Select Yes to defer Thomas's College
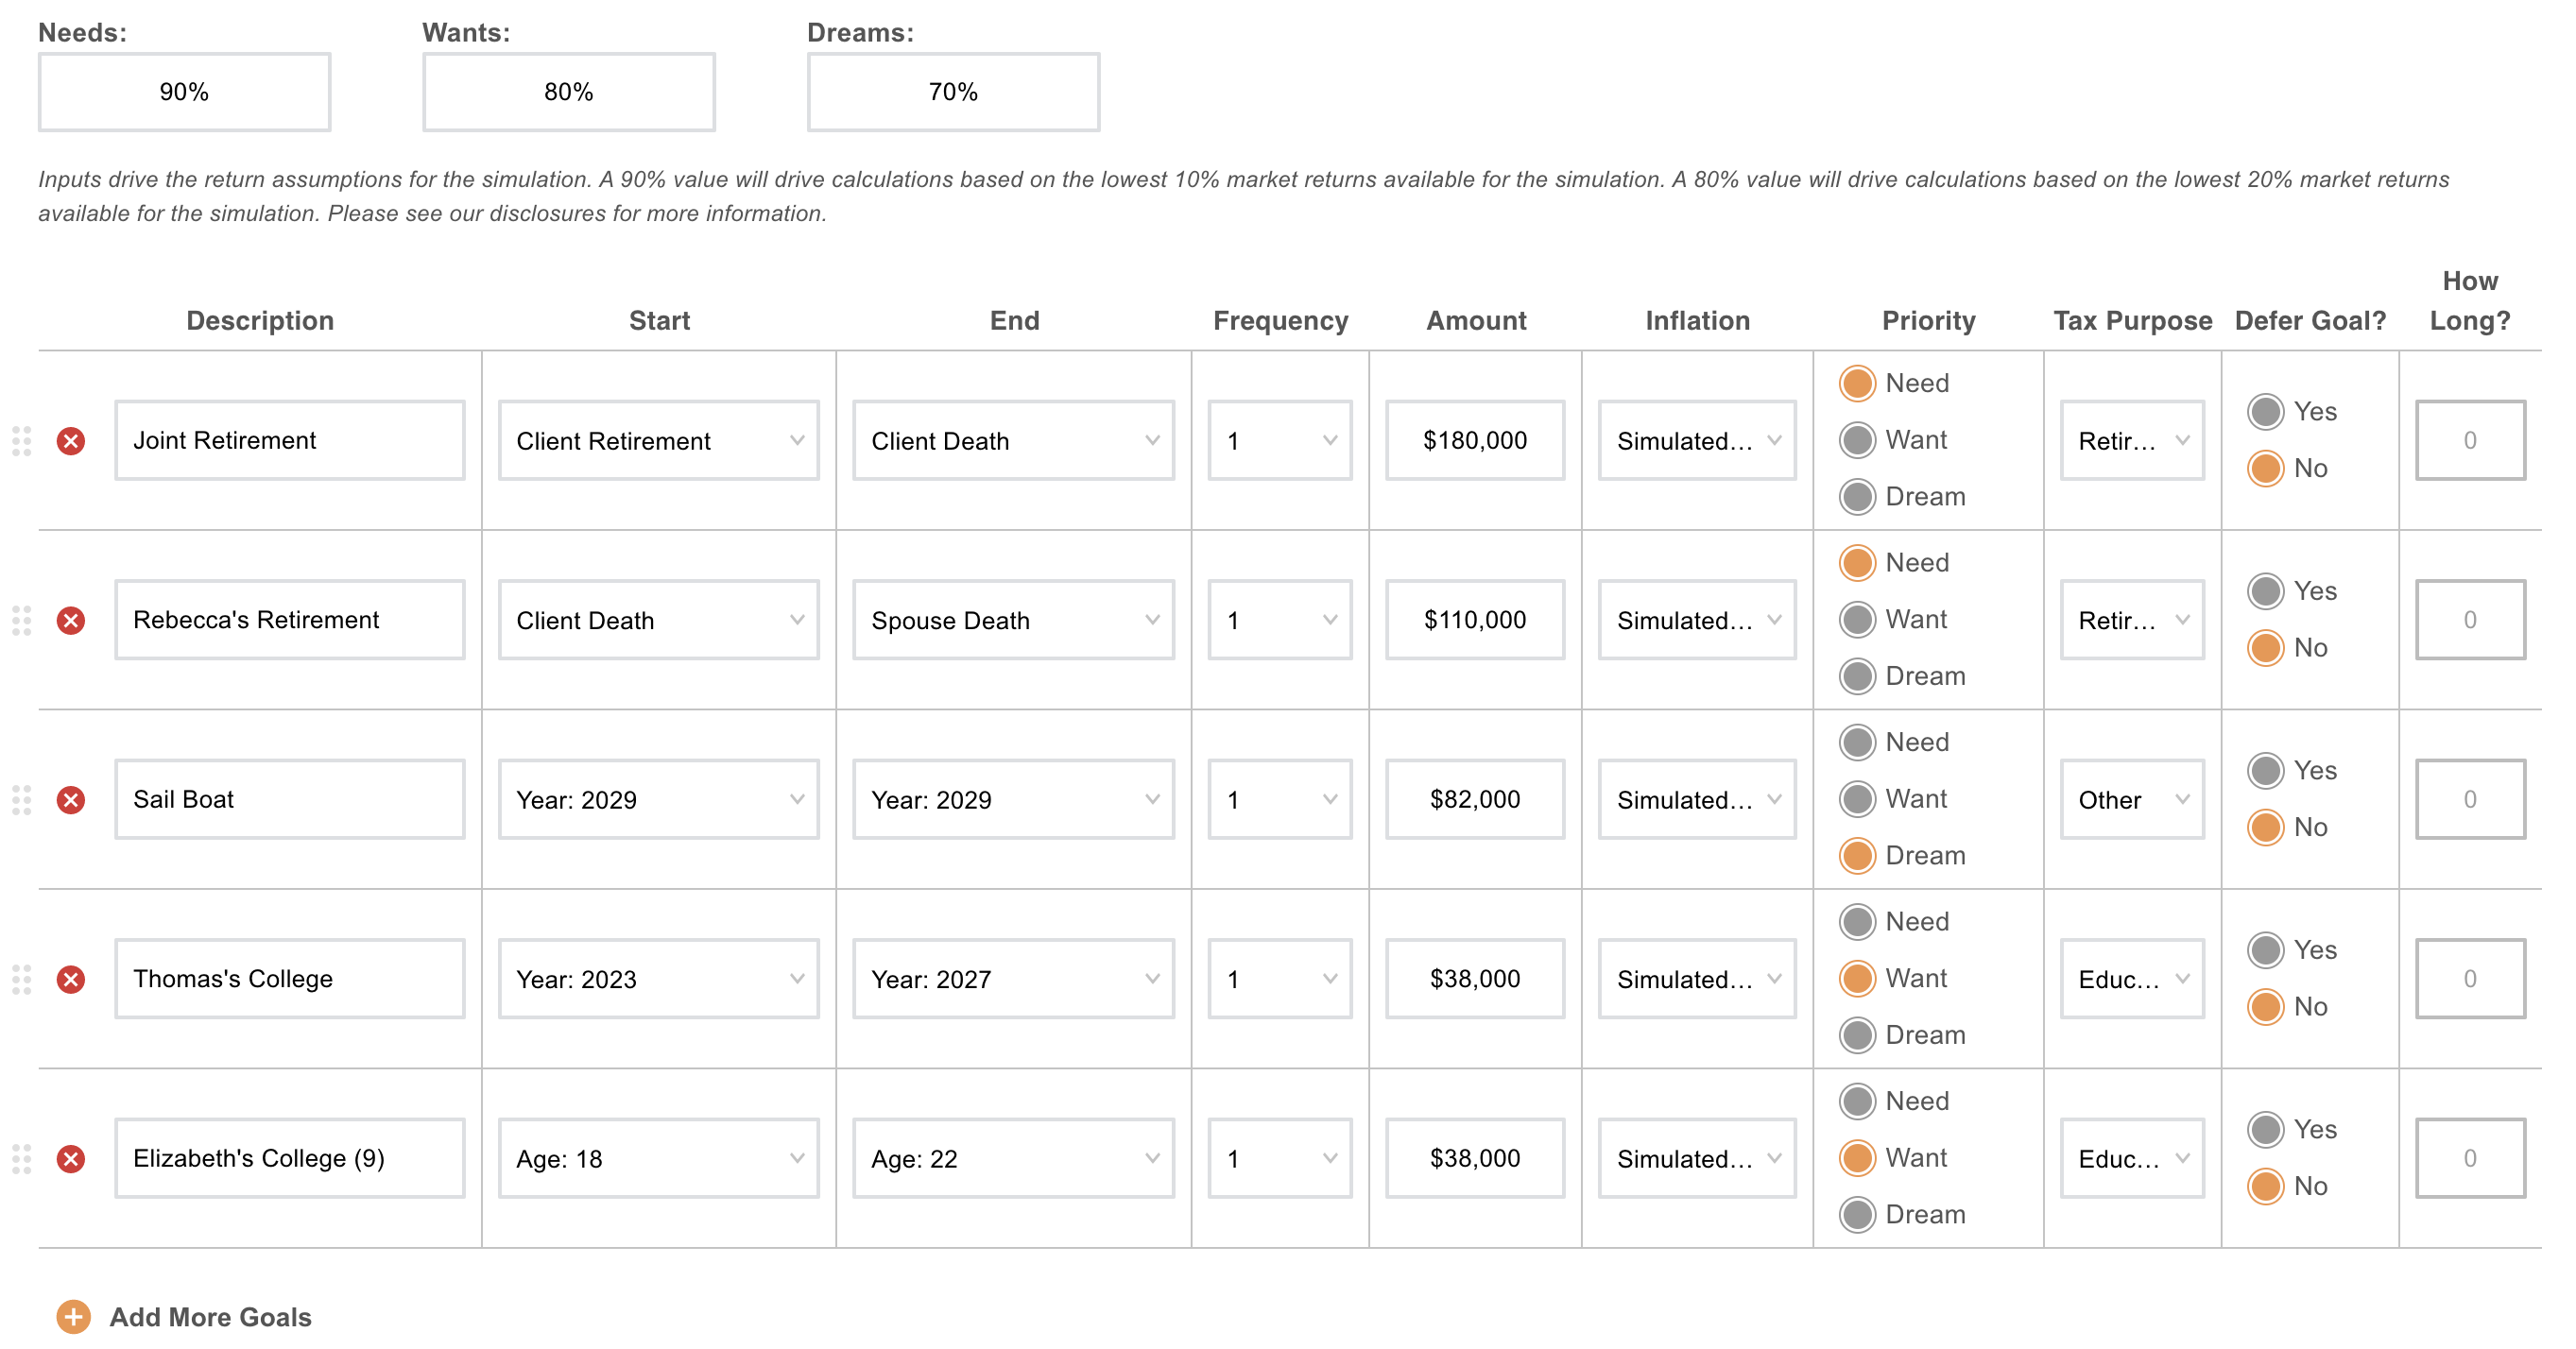Viewport: 2576px width, 1349px height. 2265,950
